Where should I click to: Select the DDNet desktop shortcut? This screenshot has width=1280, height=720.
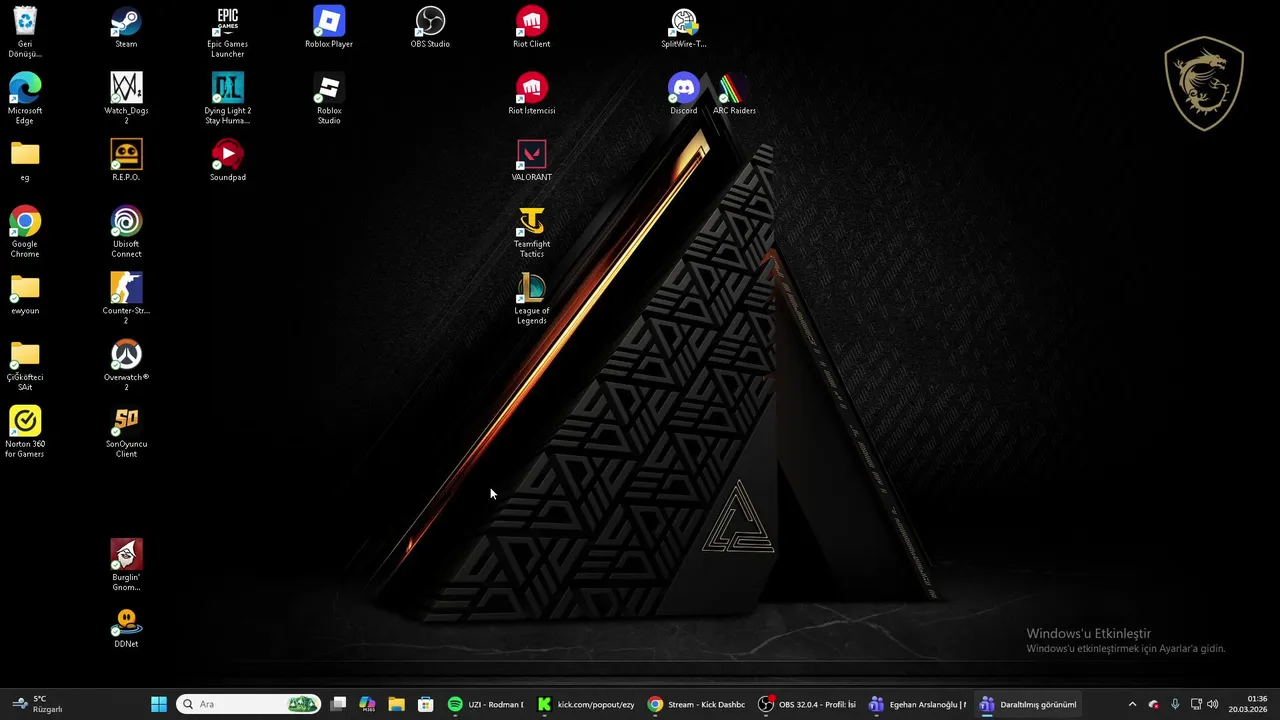click(126, 627)
